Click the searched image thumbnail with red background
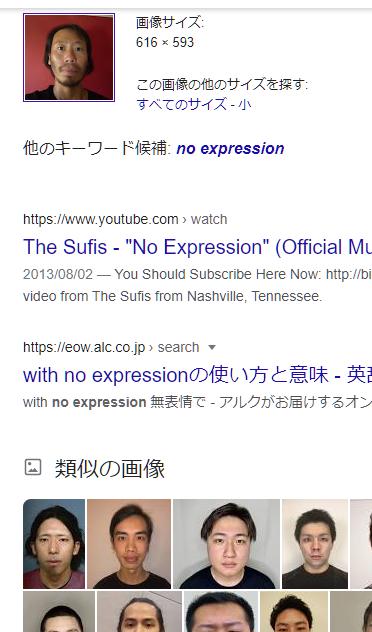372x632 pixels. pos(69,57)
